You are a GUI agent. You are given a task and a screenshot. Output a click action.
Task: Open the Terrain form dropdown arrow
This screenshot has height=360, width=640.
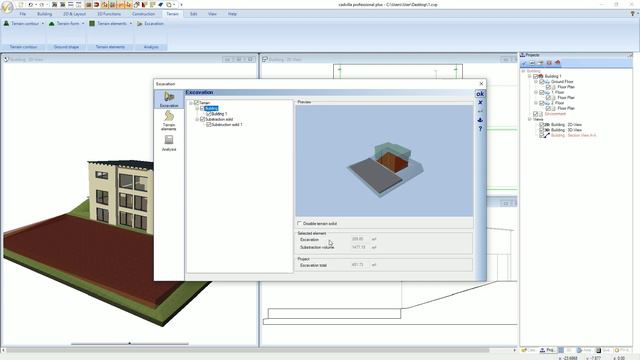point(83,24)
